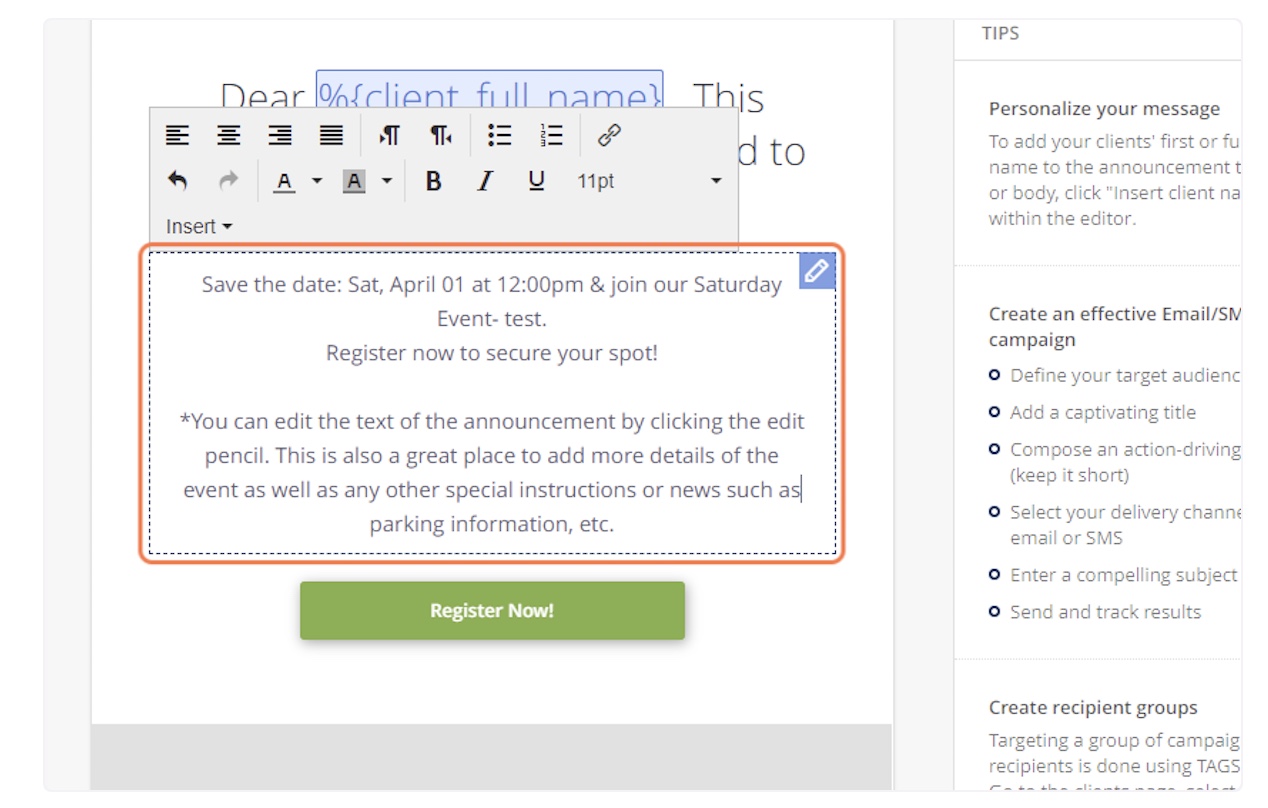Insert a hyperlink using link icon

click(x=609, y=135)
